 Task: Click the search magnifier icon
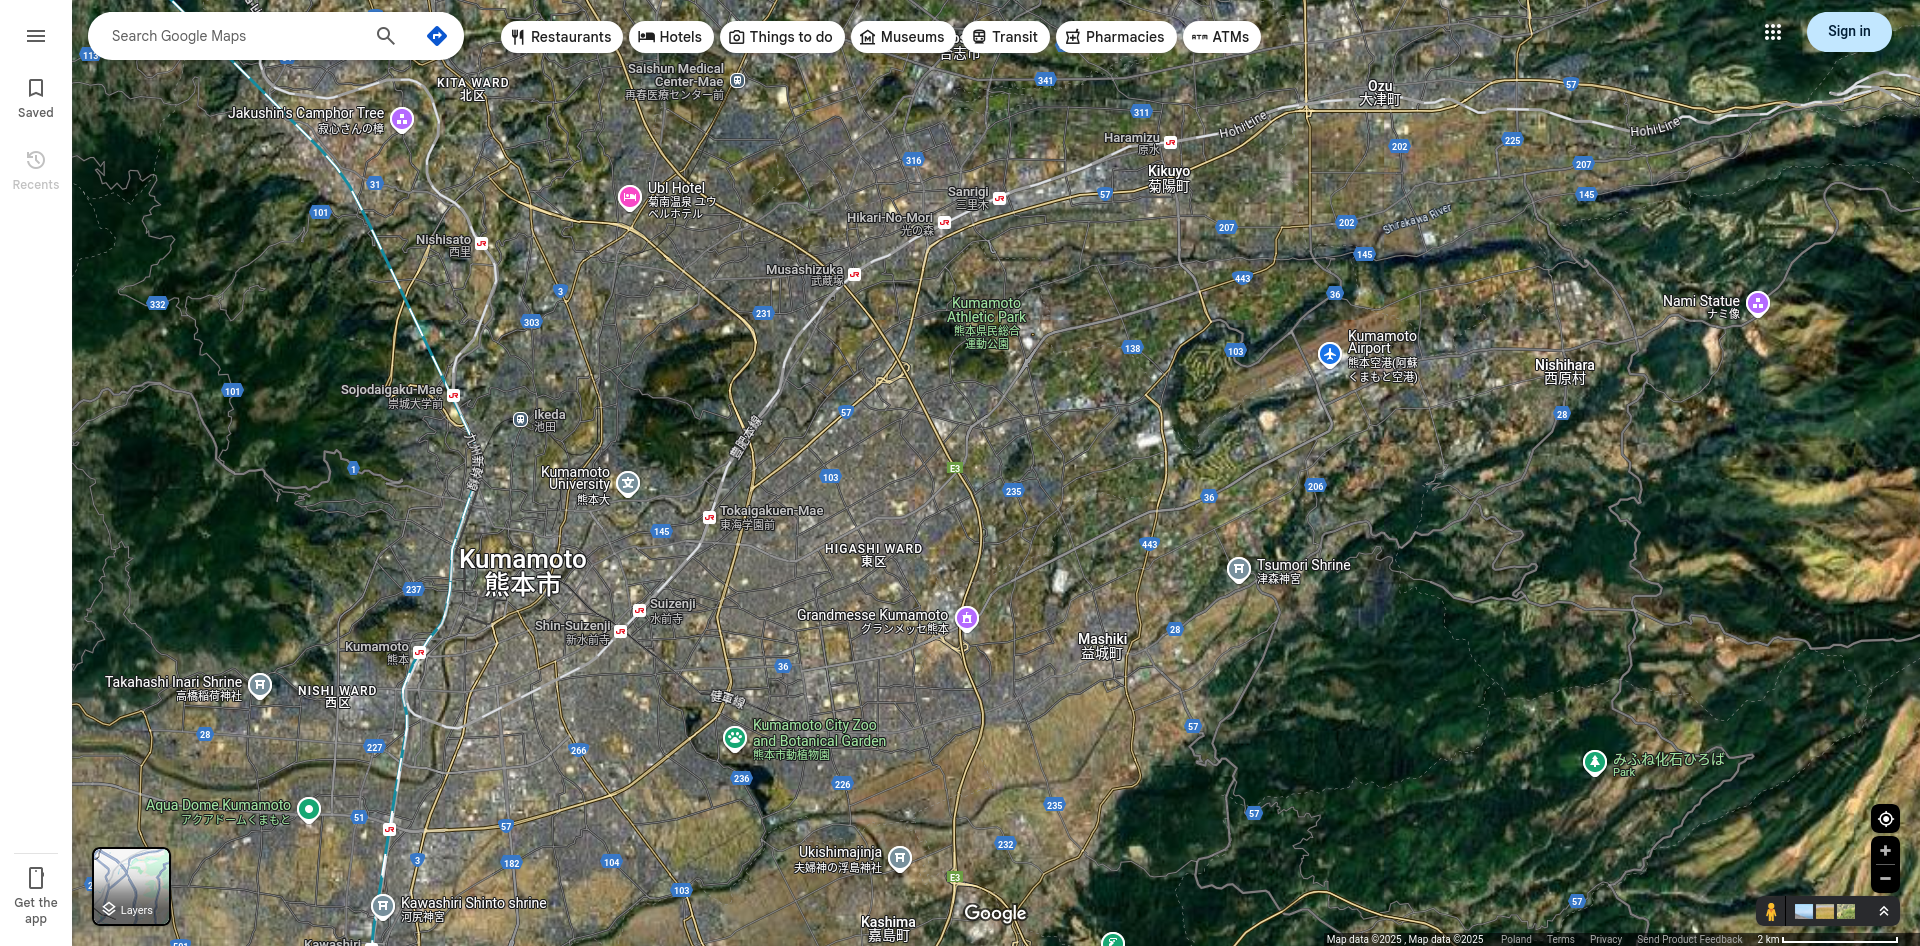(x=385, y=36)
